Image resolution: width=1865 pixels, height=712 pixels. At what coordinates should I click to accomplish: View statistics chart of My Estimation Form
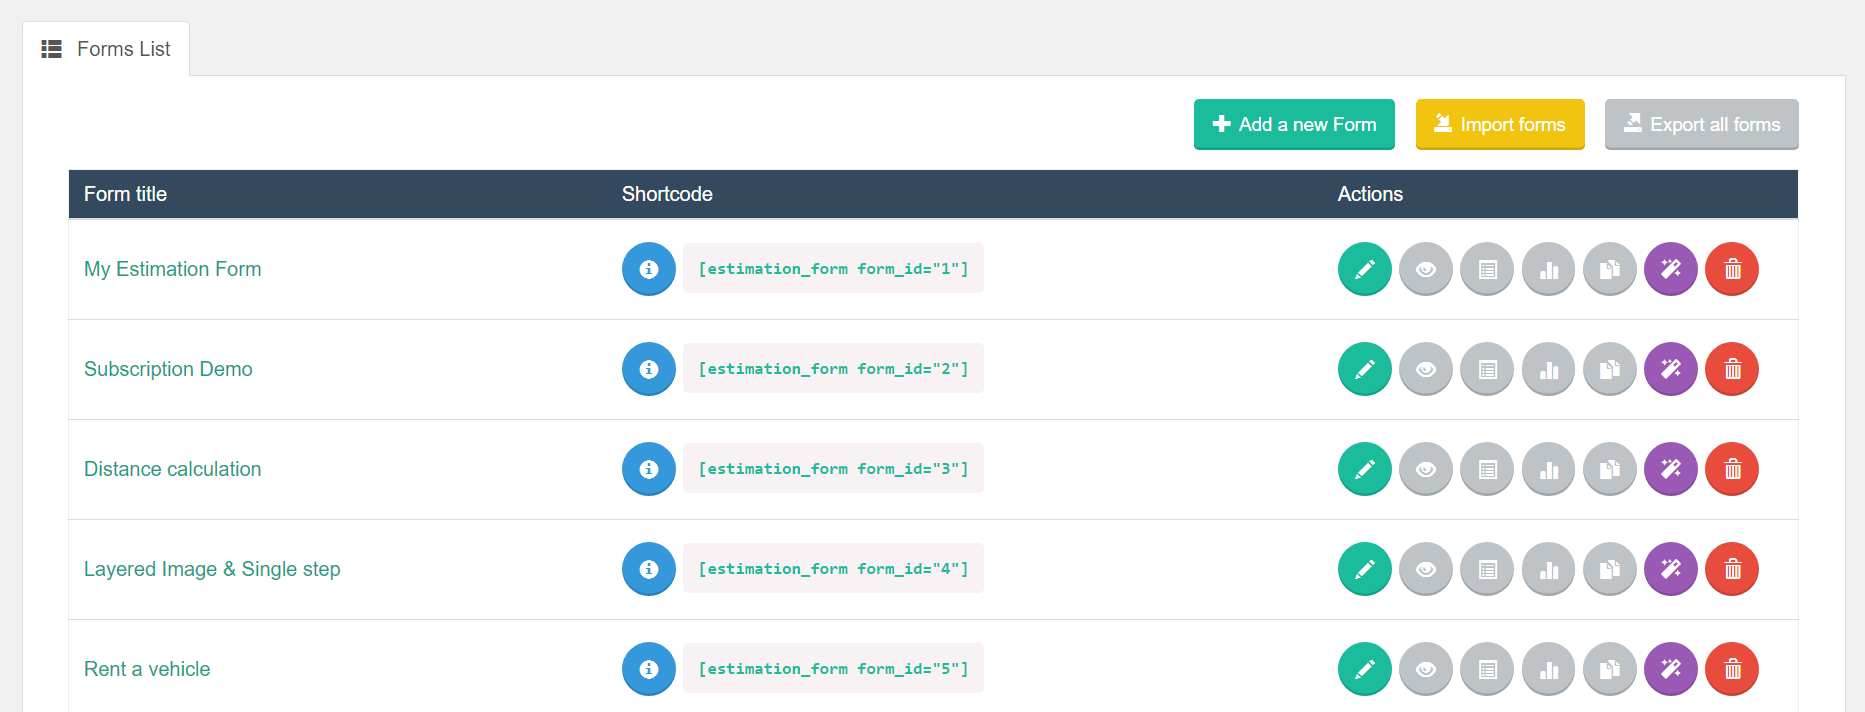1549,269
